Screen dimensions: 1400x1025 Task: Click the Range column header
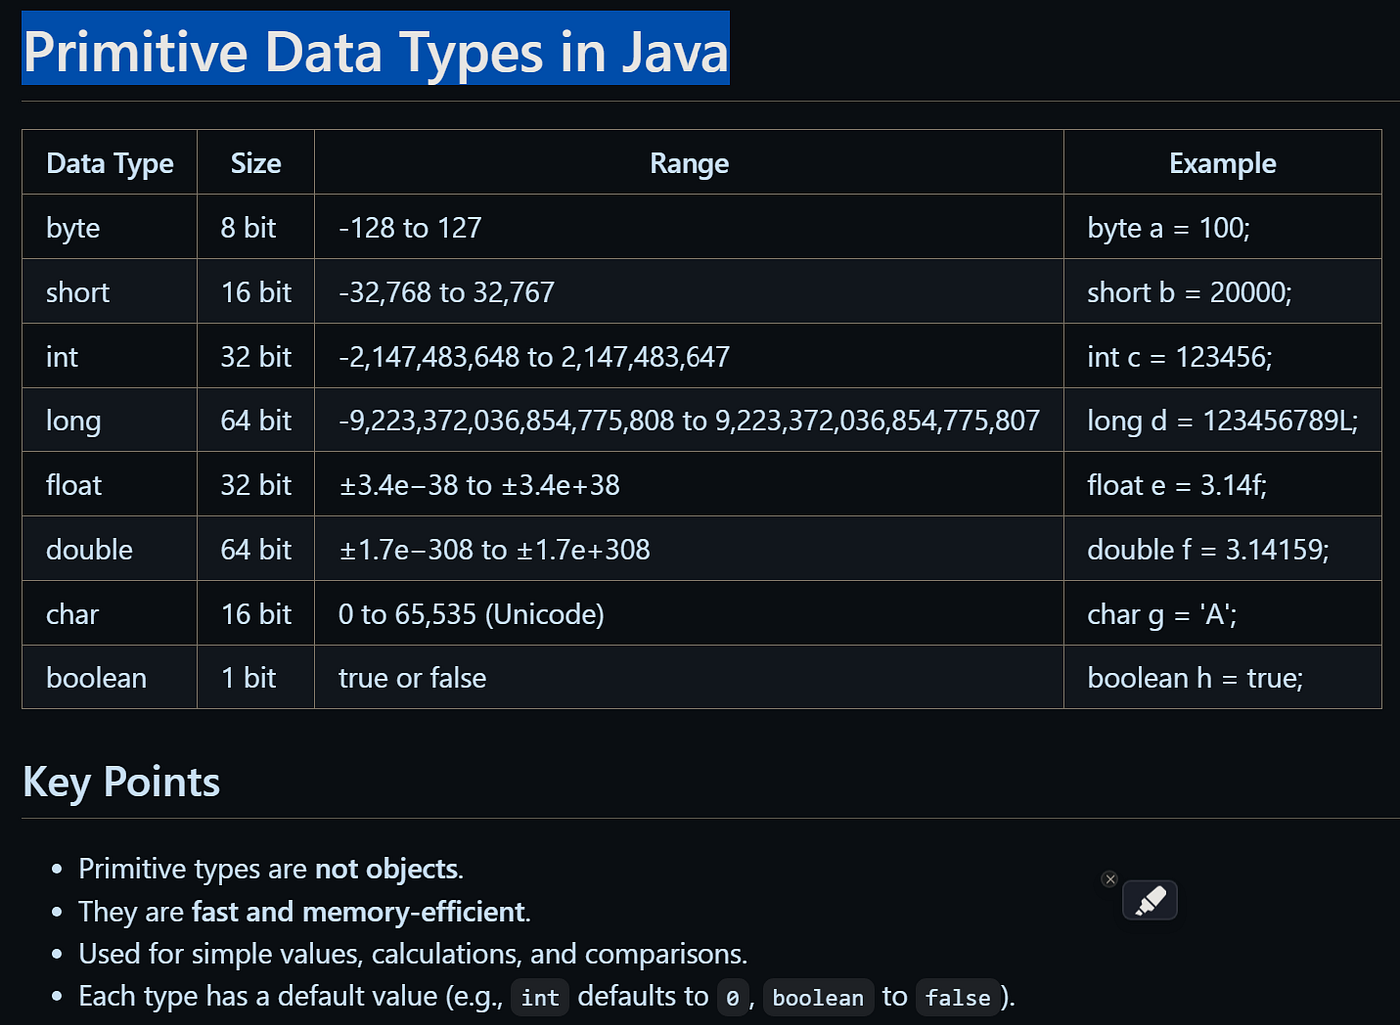[689, 163]
